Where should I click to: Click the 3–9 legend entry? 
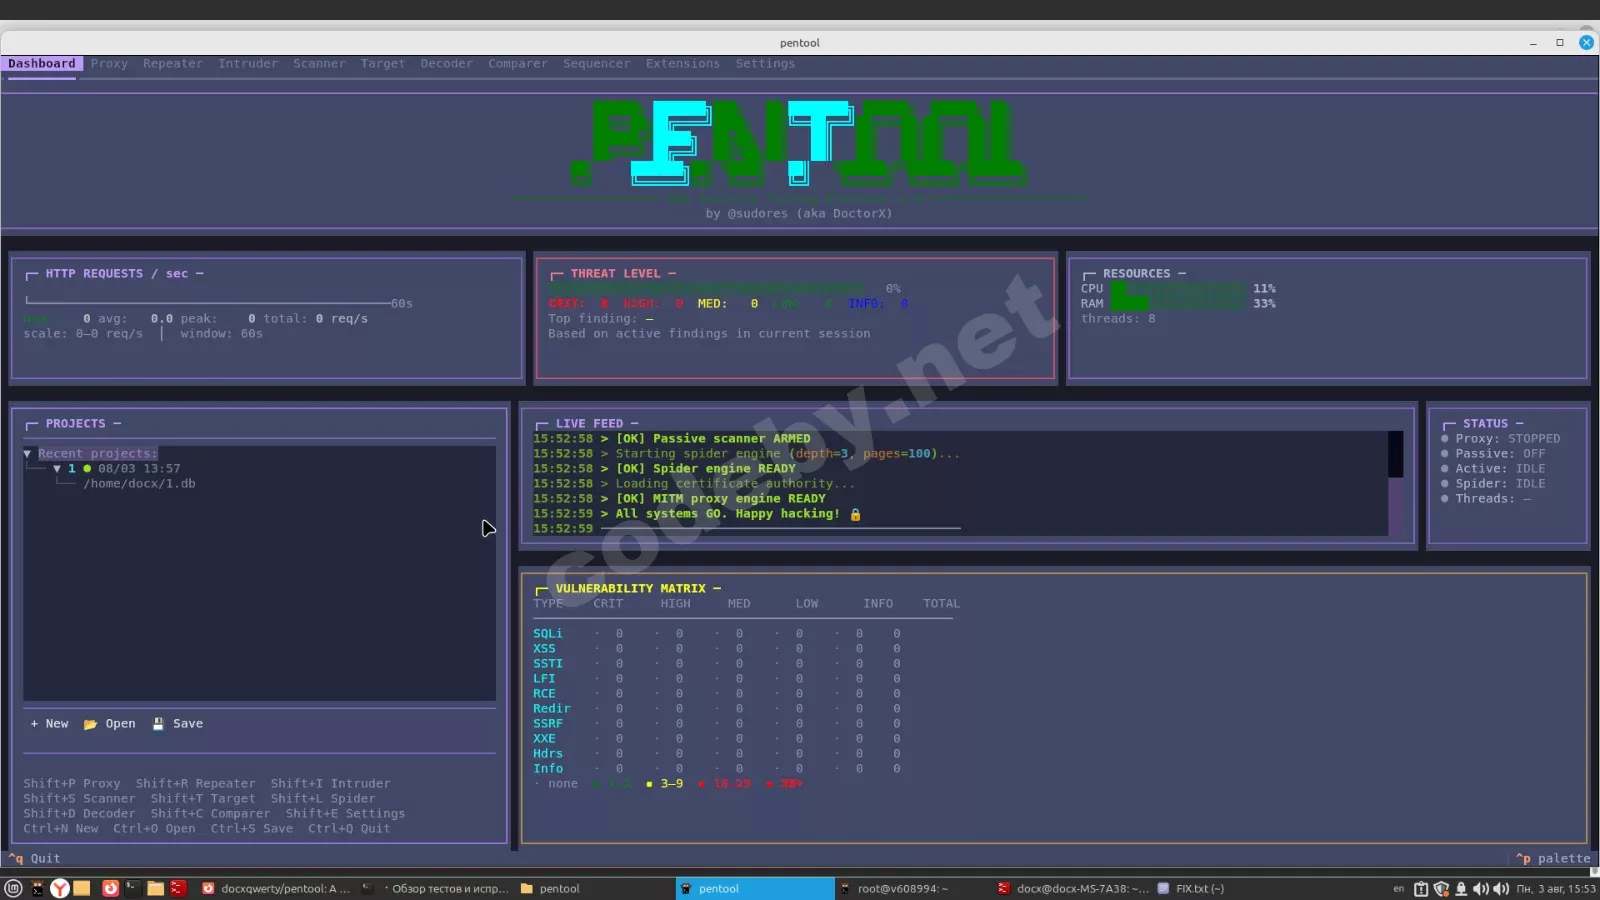[x=665, y=784]
